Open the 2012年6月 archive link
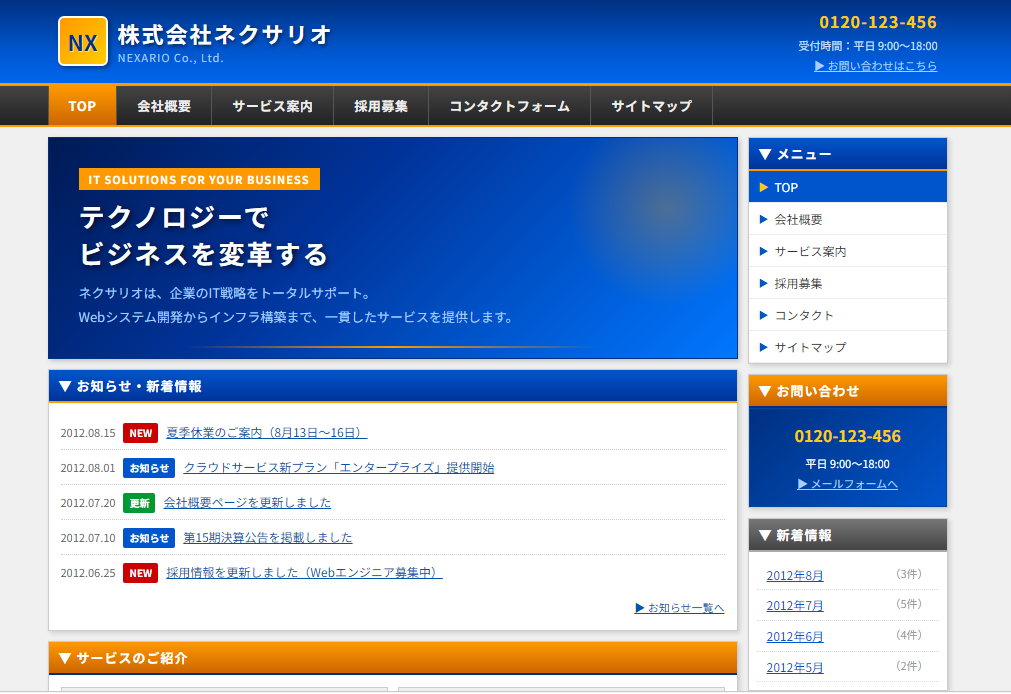 pyautogui.click(x=794, y=637)
